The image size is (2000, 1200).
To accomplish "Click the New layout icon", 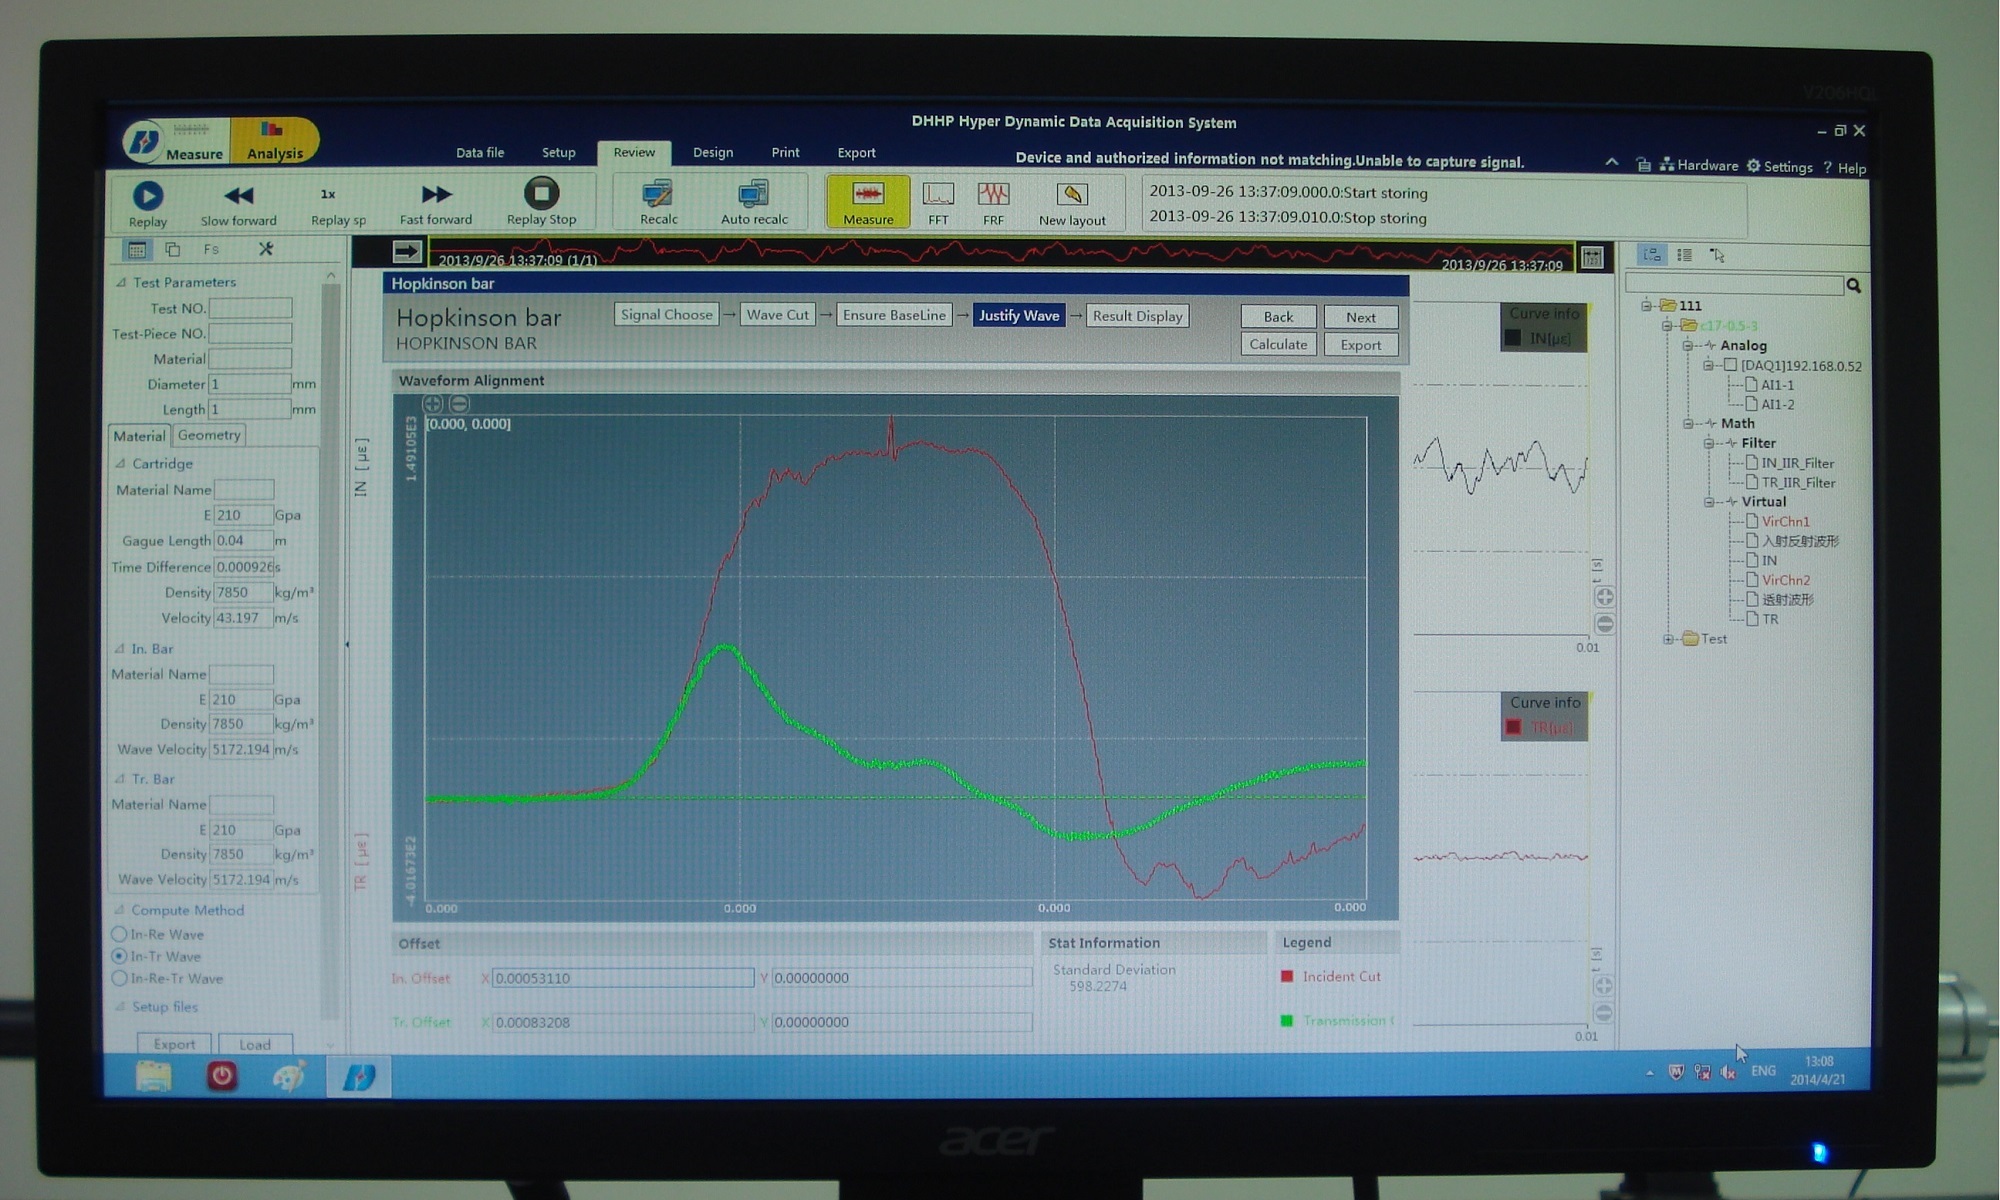I will [1071, 194].
